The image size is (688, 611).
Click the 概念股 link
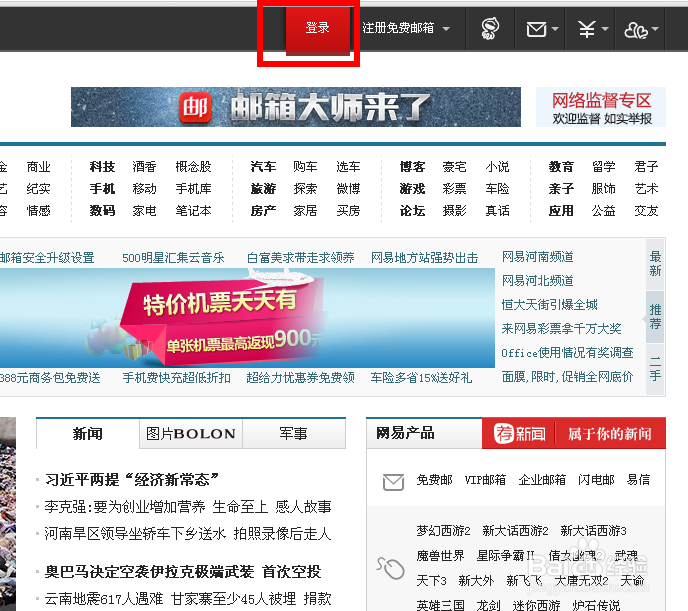[x=194, y=167]
